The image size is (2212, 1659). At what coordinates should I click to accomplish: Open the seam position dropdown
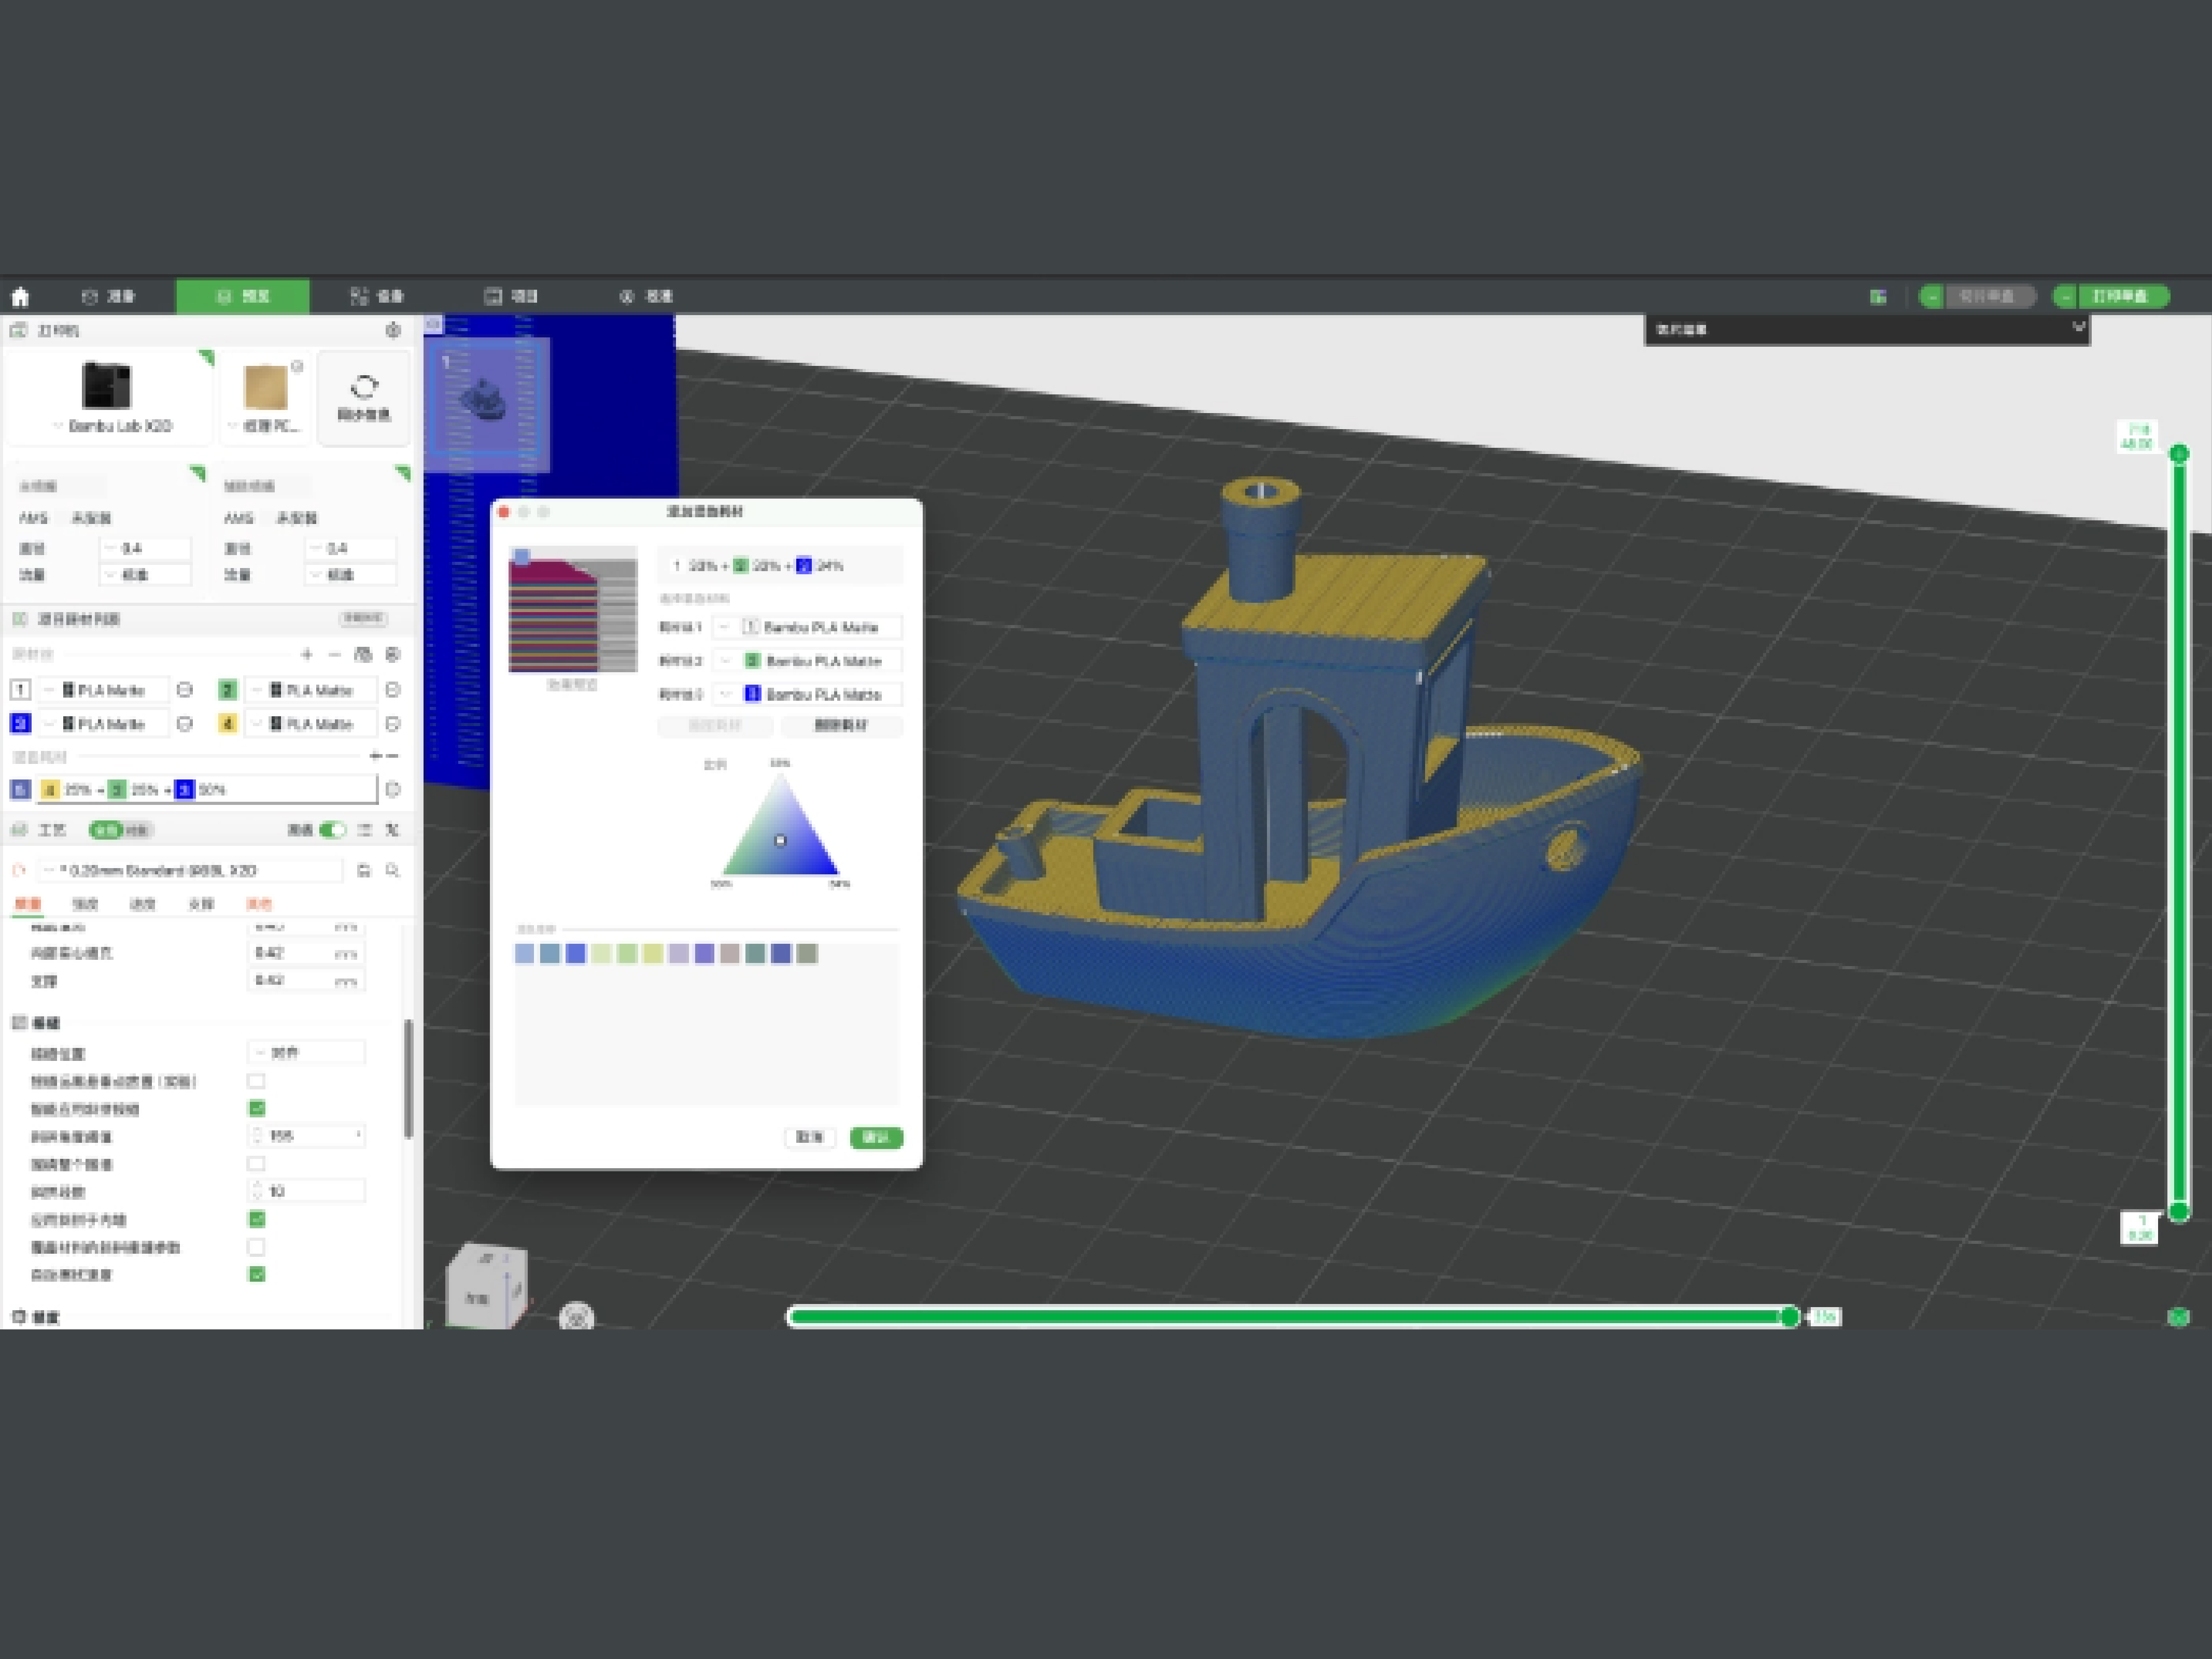[x=306, y=1052]
